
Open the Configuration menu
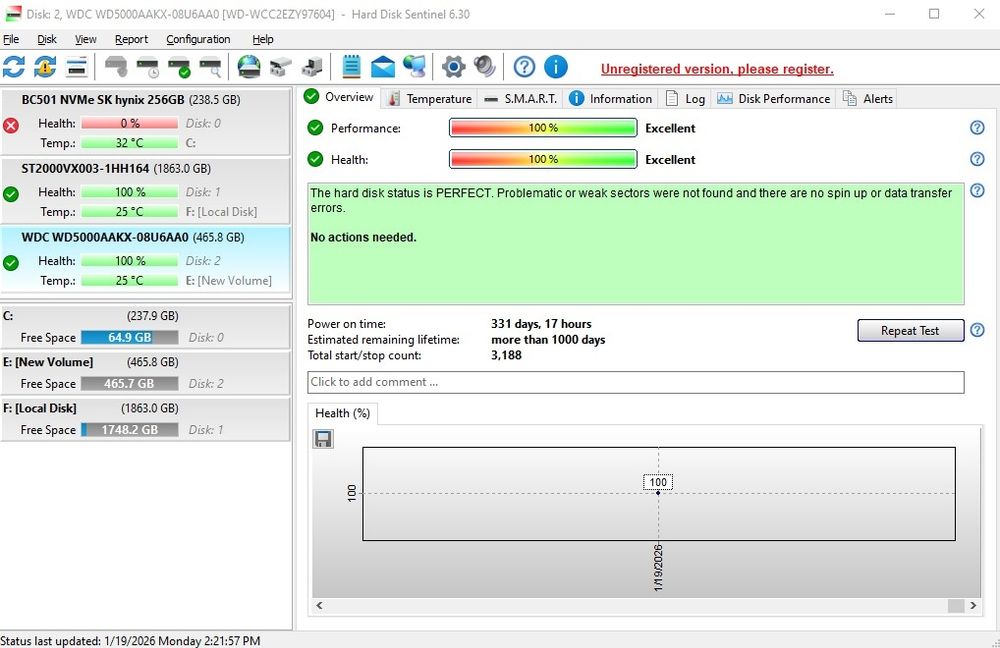tap(198, 40)
